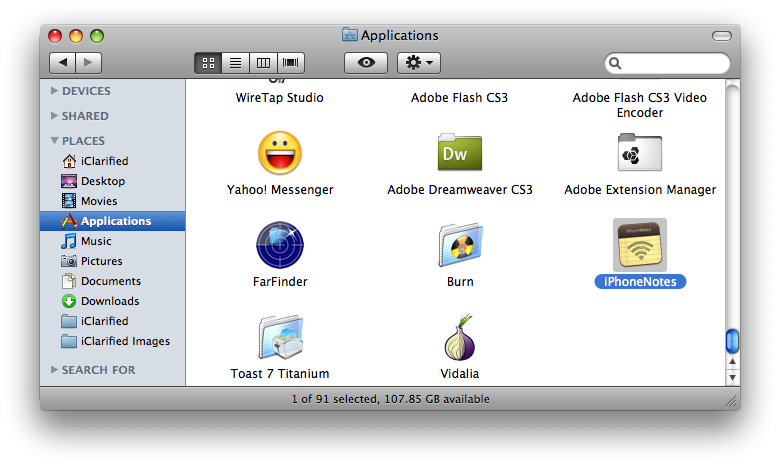Expand the DEVICES sidebar section

click(55, 91)
